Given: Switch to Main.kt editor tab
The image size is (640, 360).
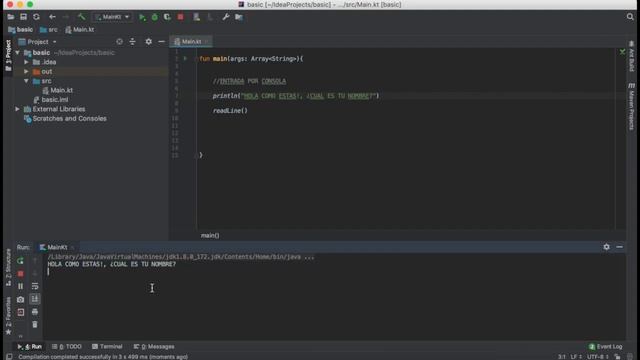Looking at the screenshot, I should pyautogui.click(x=190, y=42).
